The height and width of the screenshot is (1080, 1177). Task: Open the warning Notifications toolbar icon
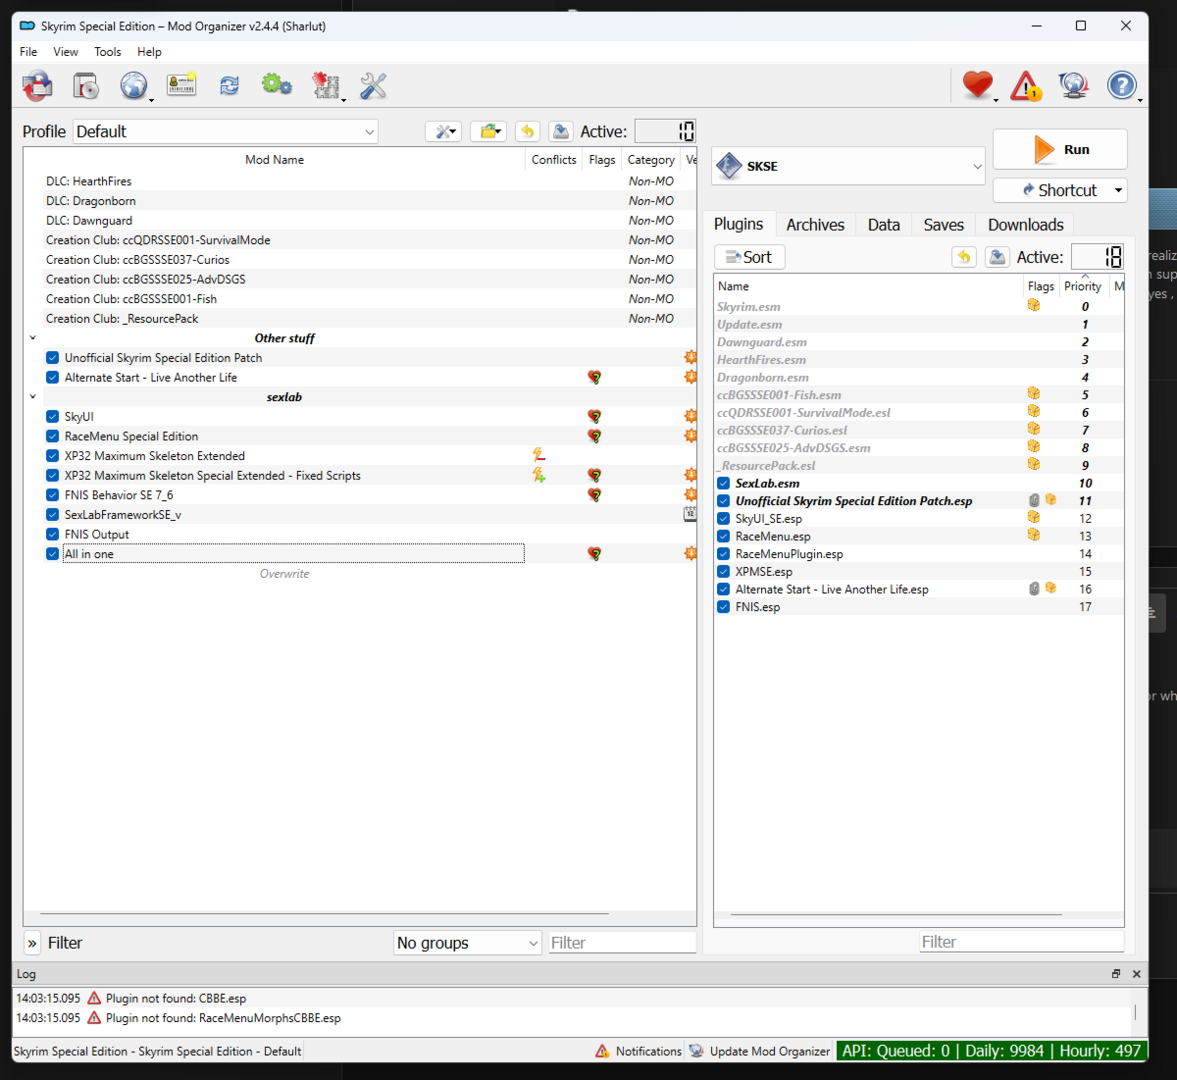(1025, 86)
